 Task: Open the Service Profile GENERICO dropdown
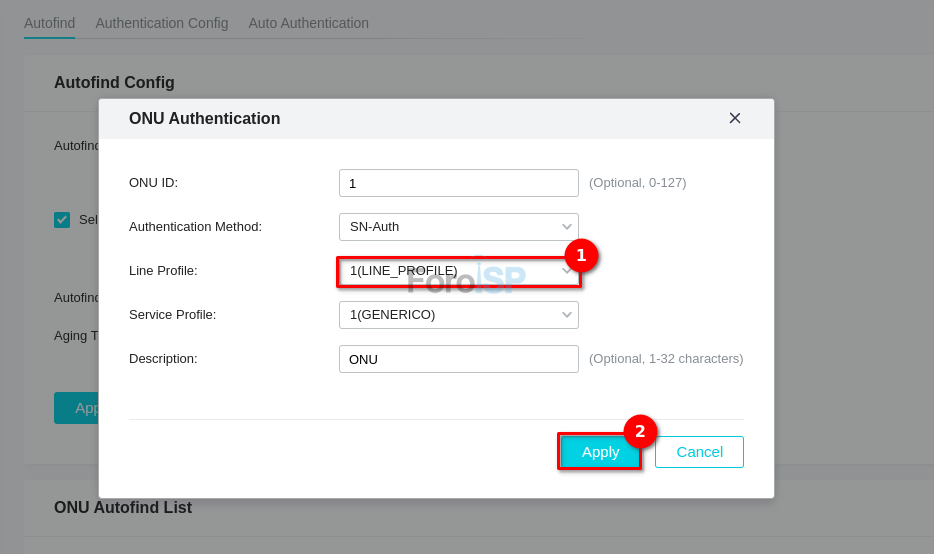[458, 315]
